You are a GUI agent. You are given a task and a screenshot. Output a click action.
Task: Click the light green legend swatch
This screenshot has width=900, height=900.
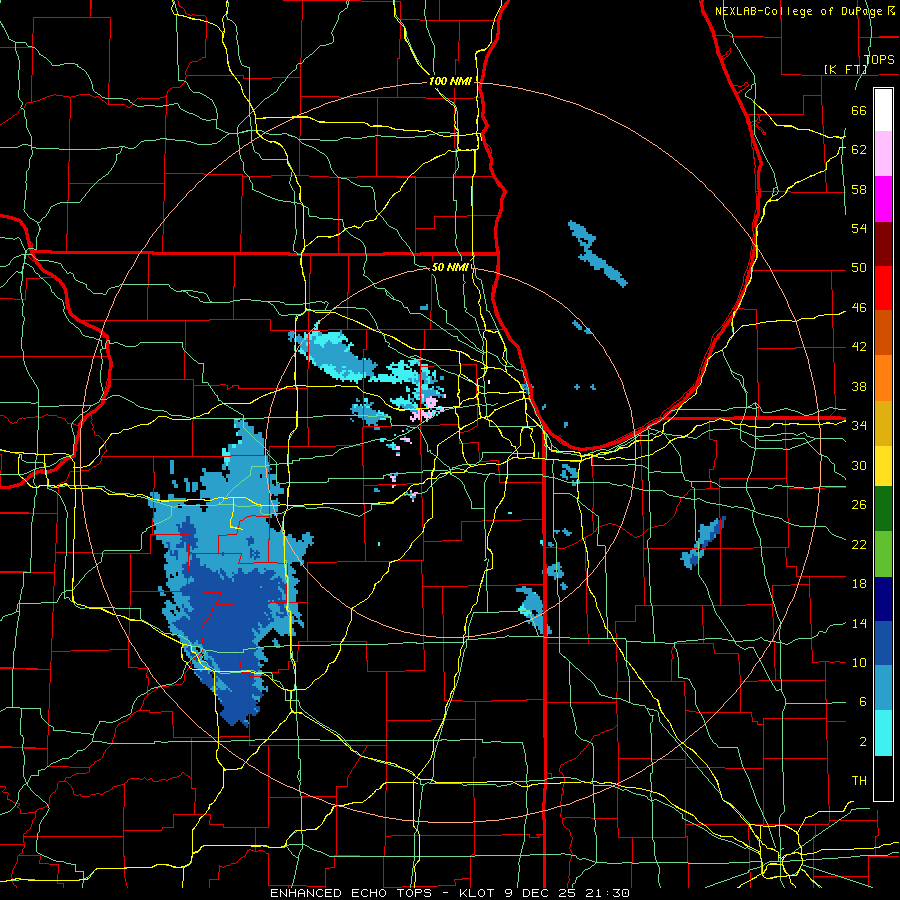coord(883,554)
